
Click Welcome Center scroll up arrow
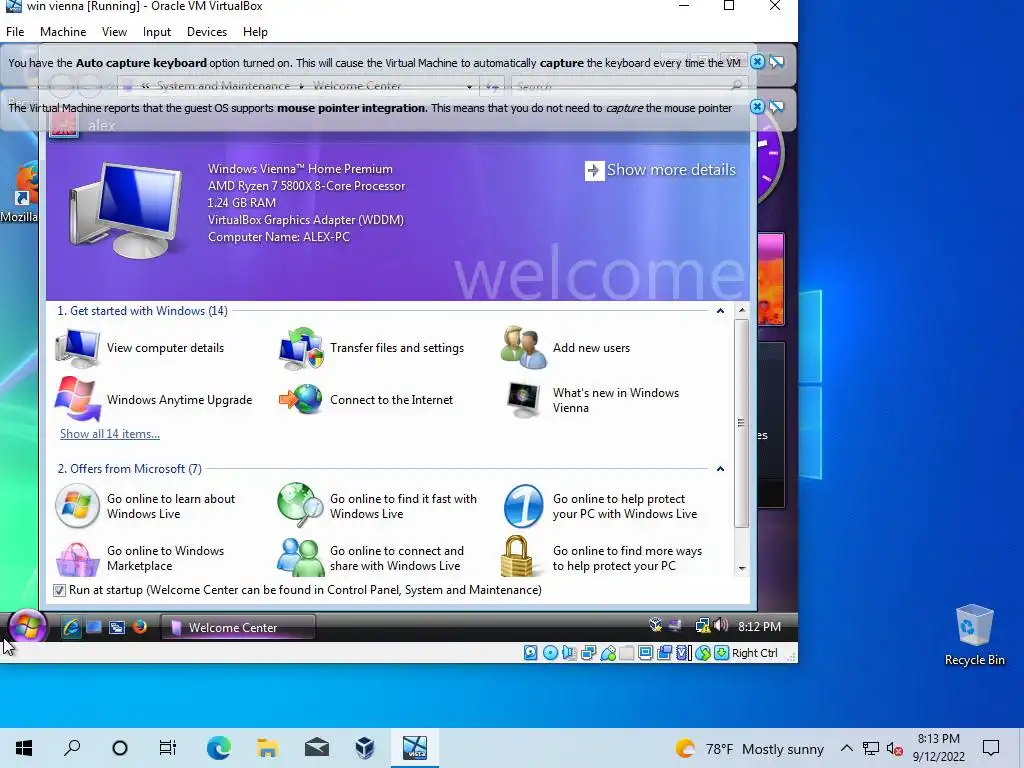[x=742, y=310]
